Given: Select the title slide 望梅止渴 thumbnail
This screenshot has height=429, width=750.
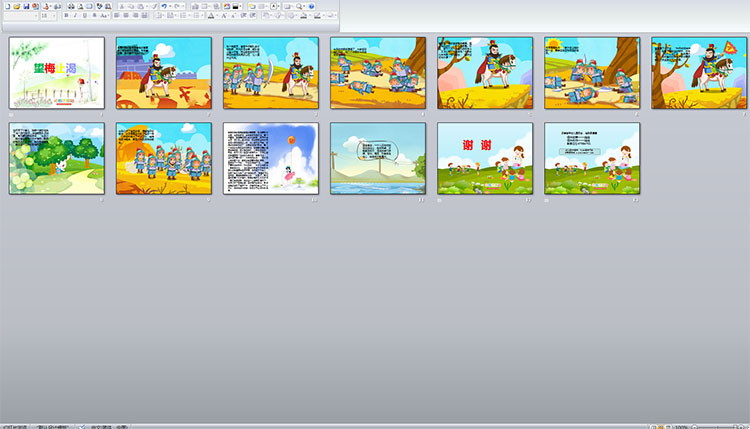Looking at the screenshot, I should [57, 73].
